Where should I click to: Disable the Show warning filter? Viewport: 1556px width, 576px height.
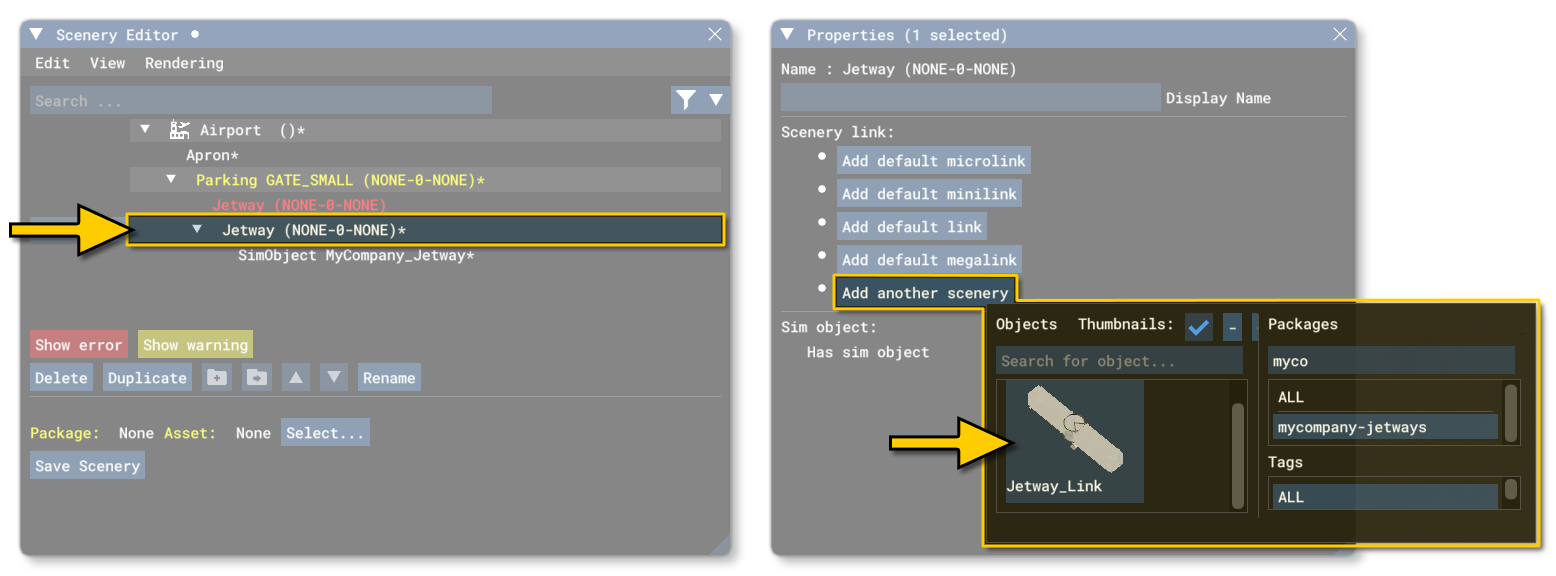(x=195, y=344)
